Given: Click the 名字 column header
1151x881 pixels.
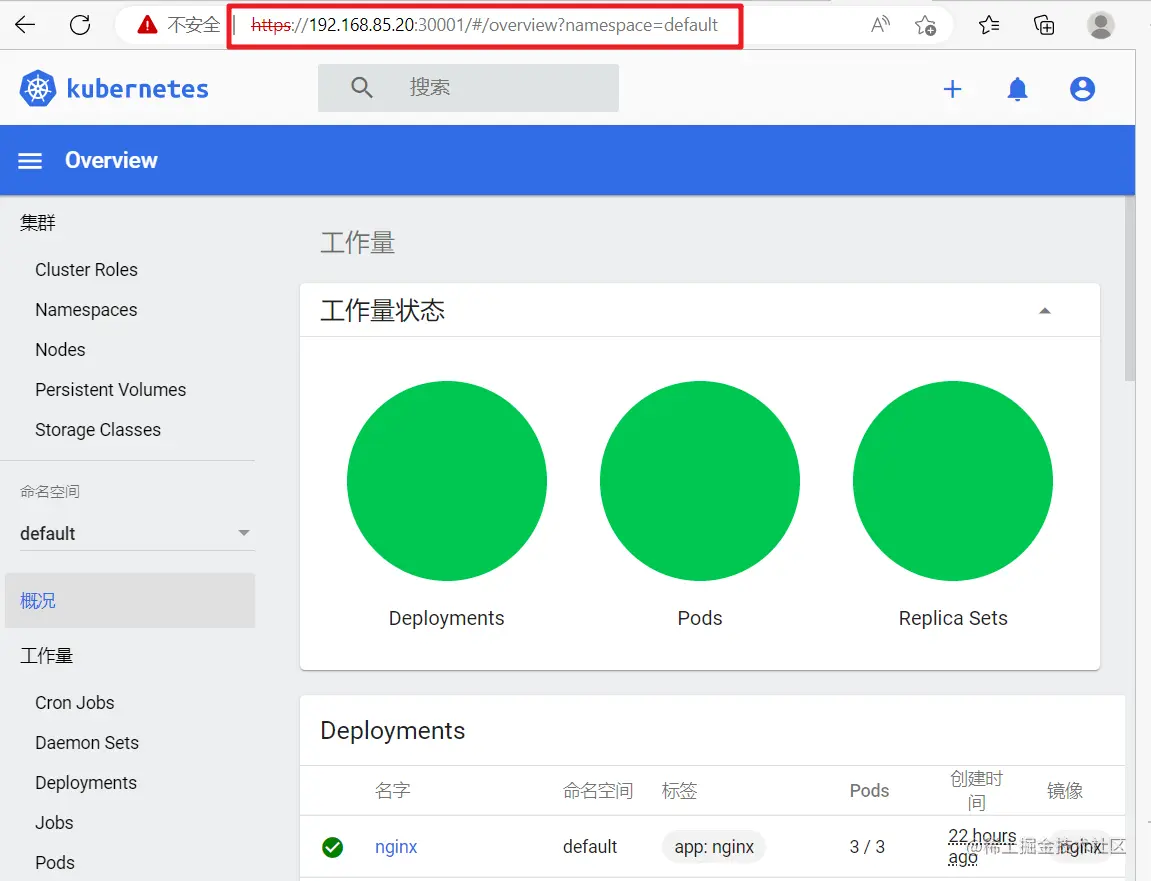Looking at the screenshot, I should (393, 791).
